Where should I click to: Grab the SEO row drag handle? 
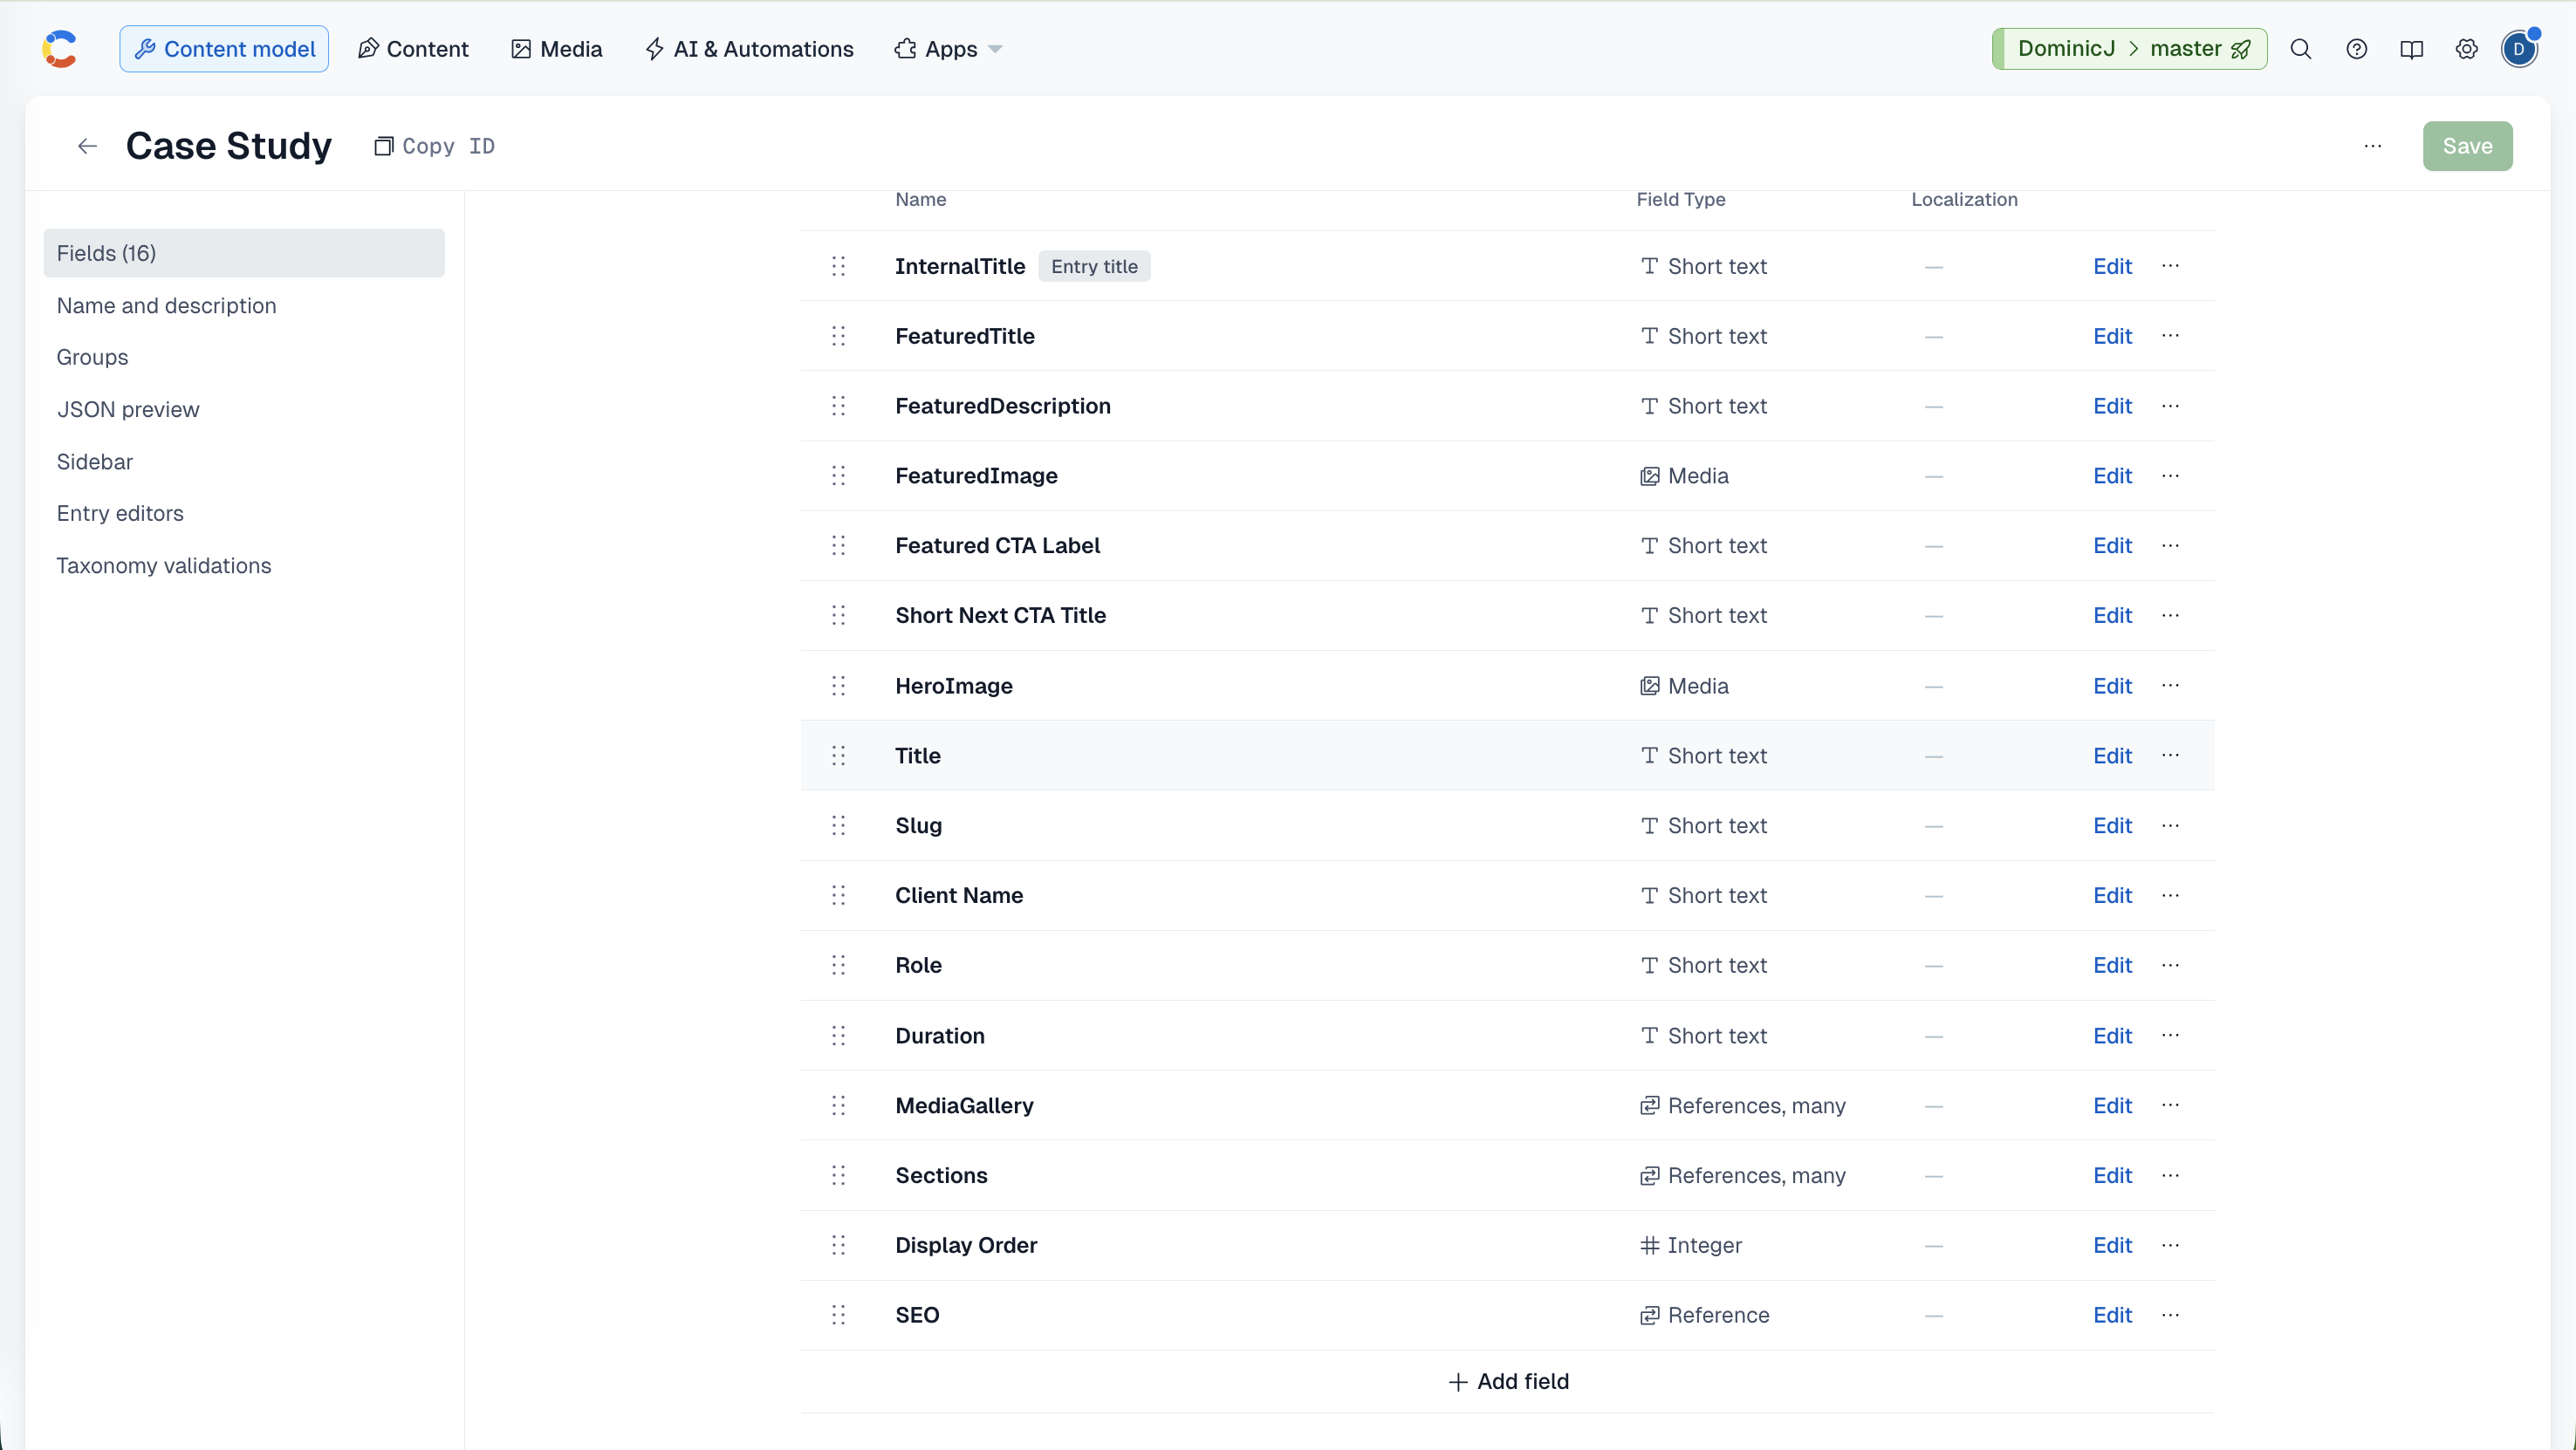click(x=838, y=1315)
